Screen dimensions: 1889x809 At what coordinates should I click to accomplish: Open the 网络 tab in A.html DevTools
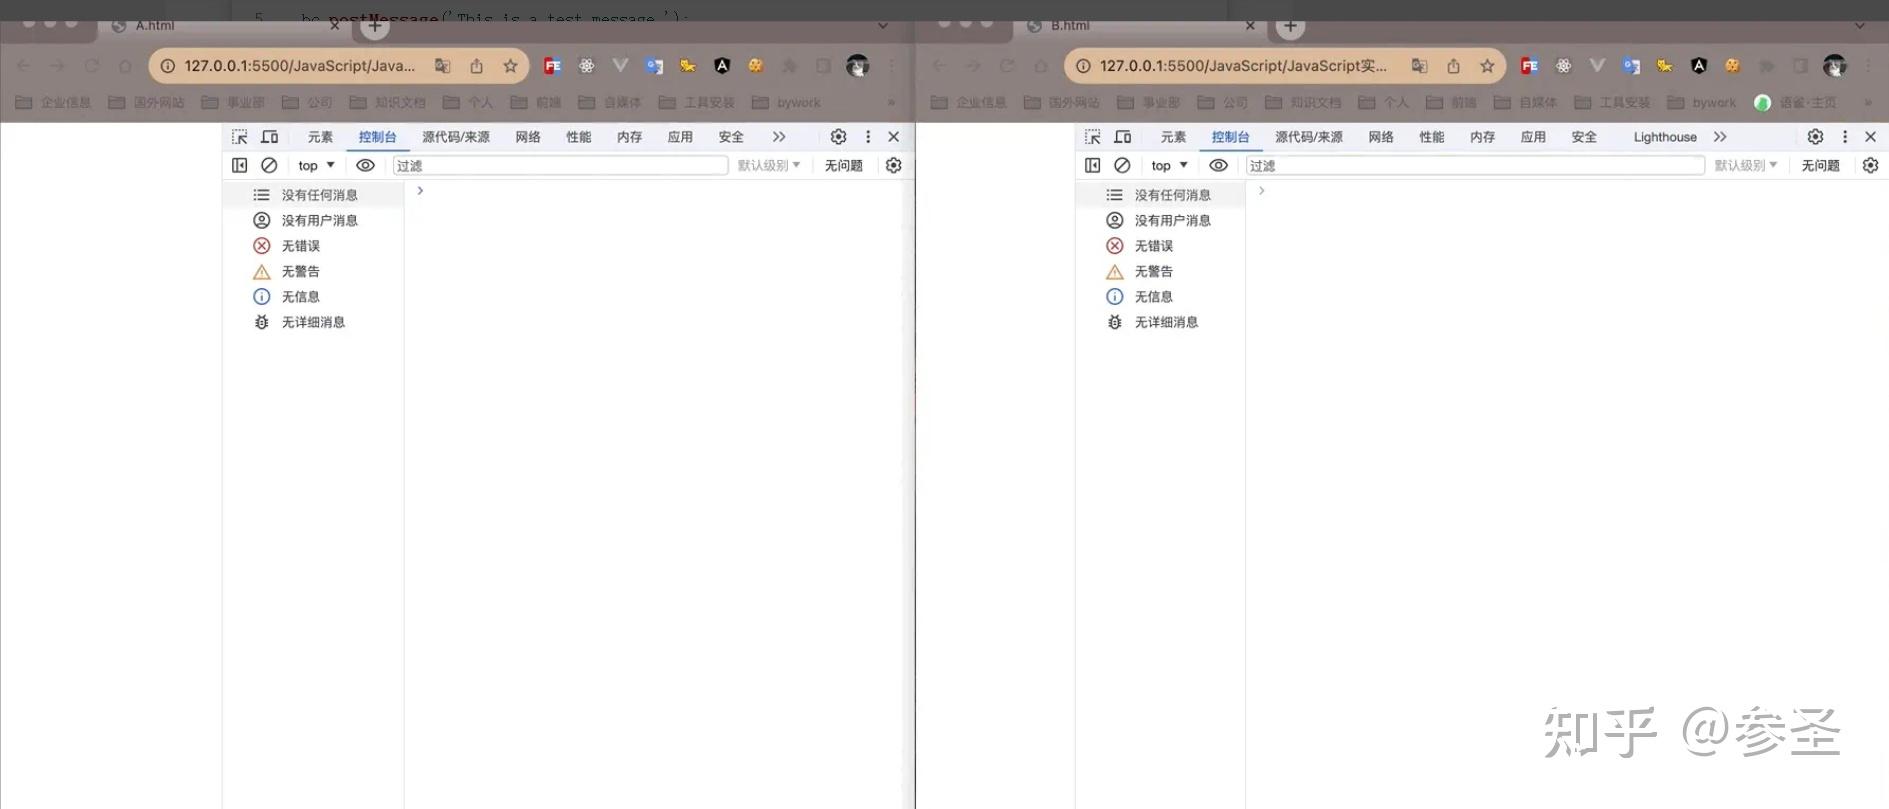coord(528,137)
